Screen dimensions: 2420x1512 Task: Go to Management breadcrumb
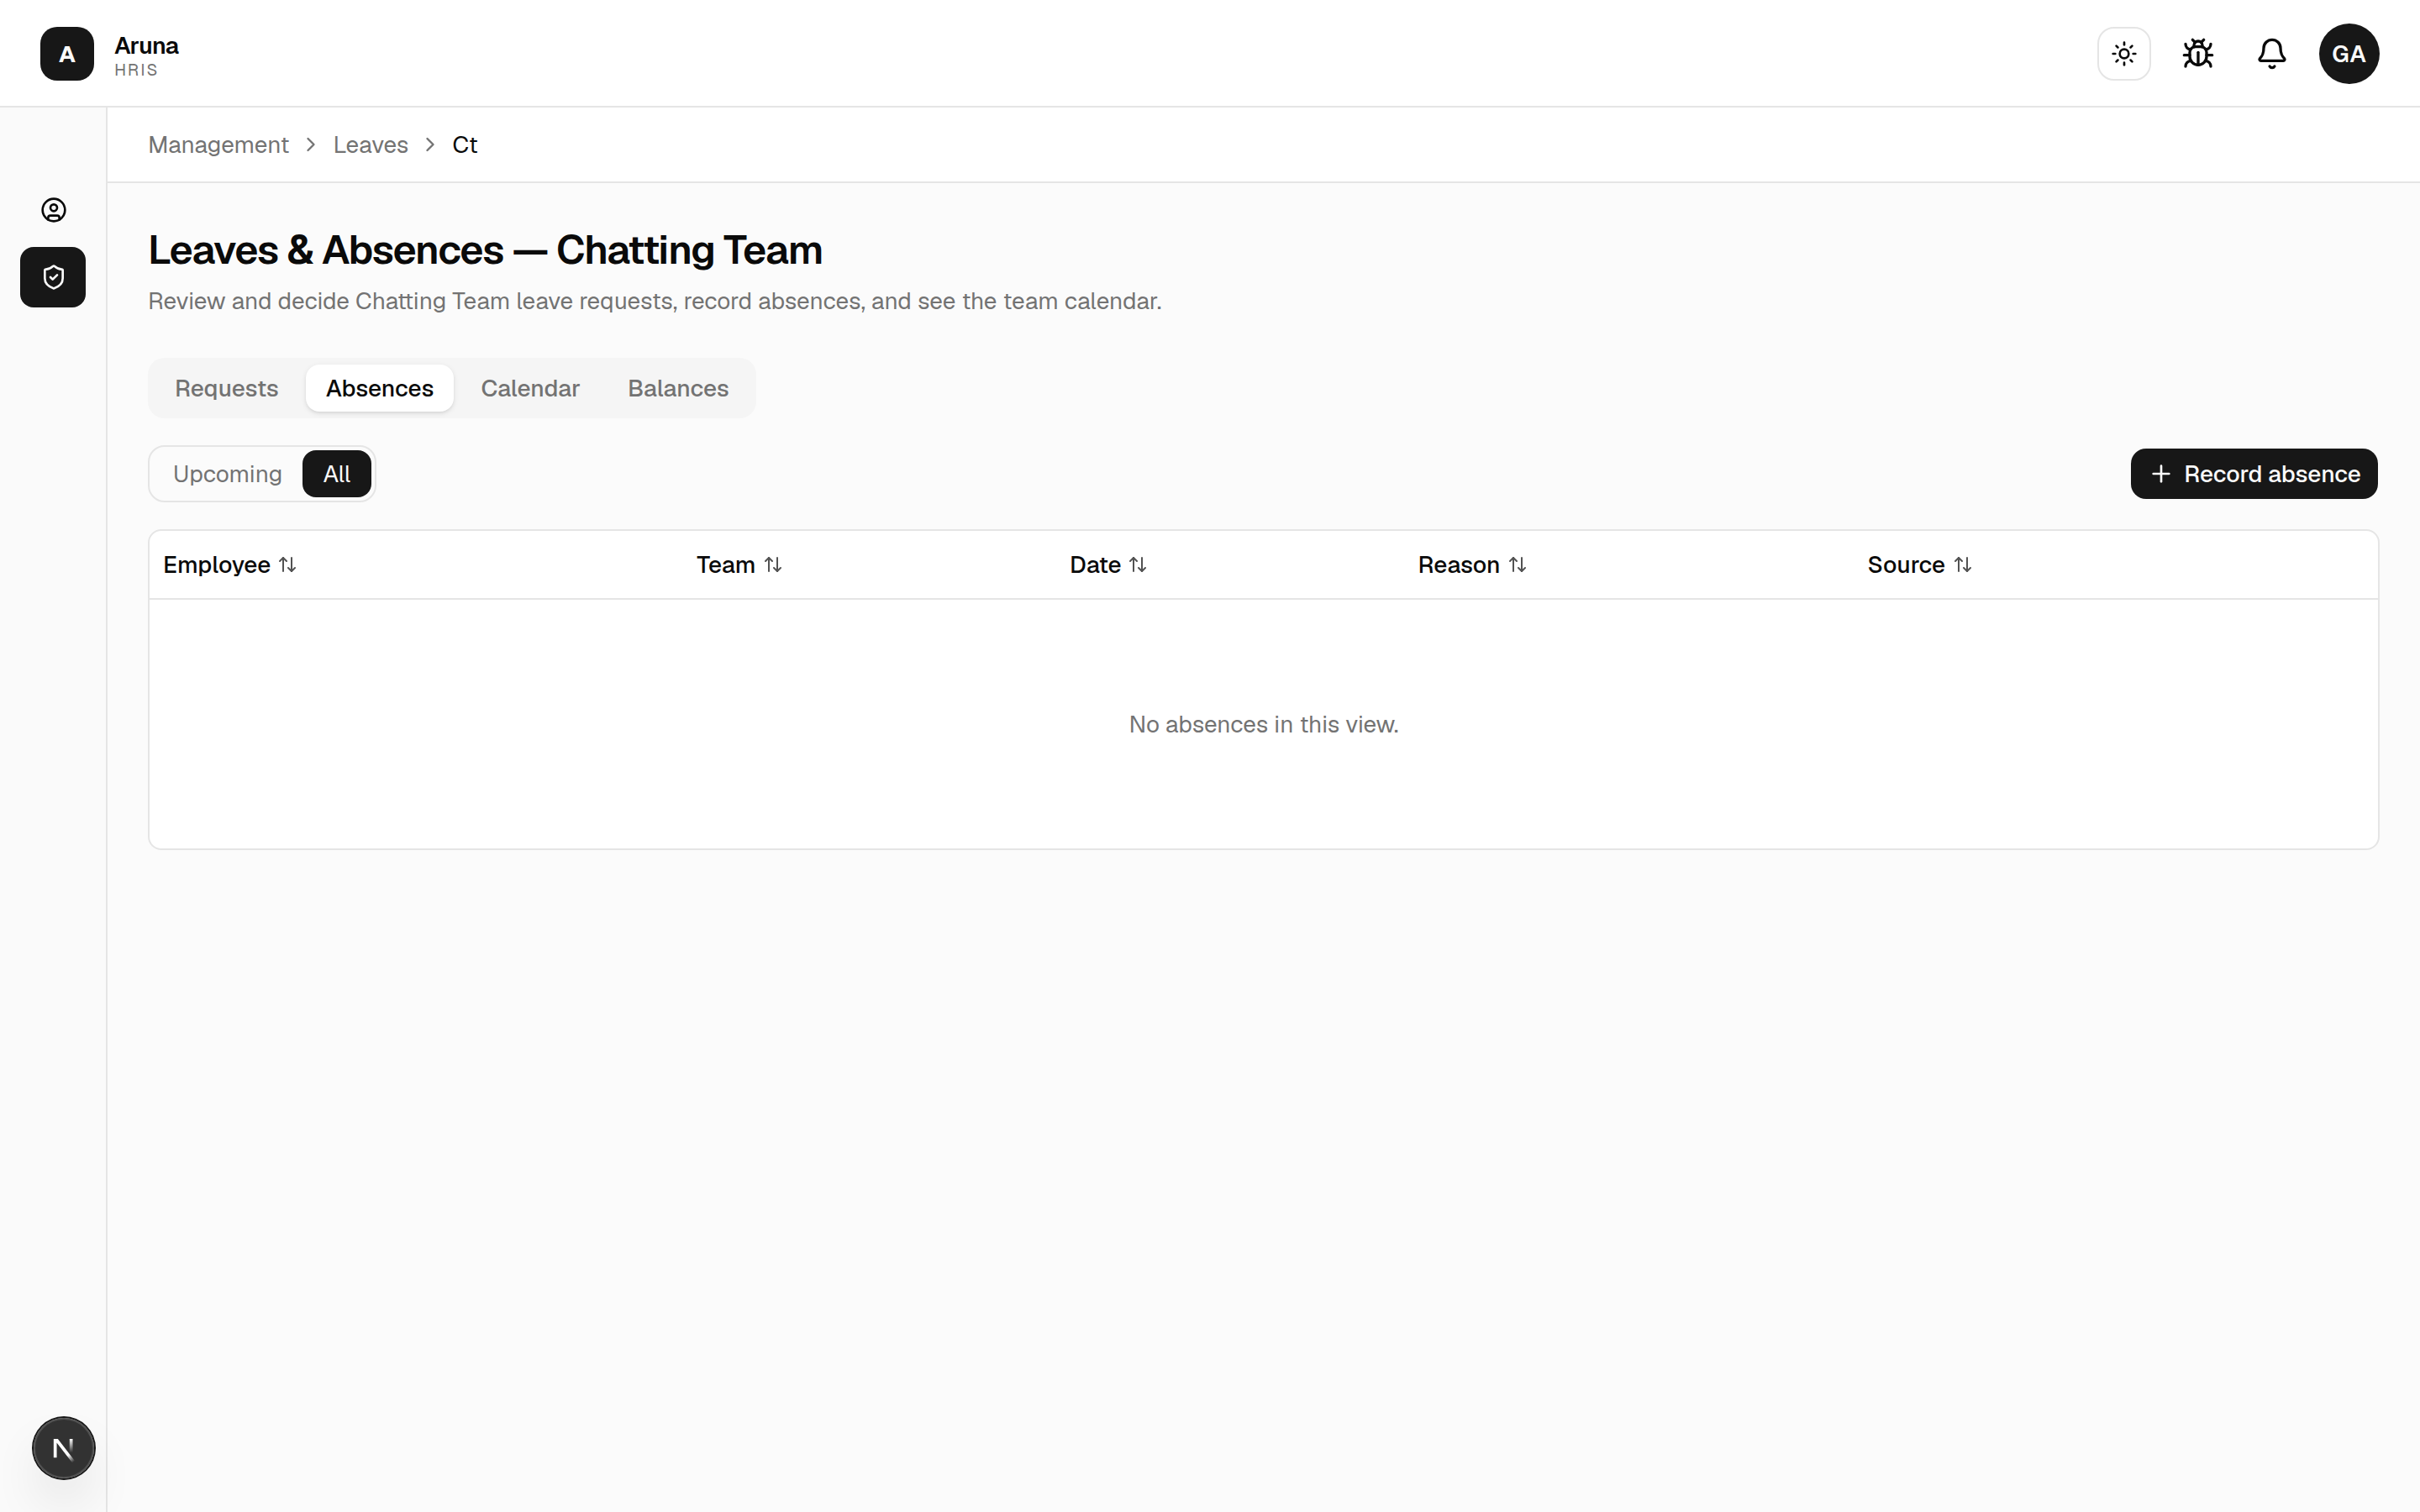click(219, 145)
